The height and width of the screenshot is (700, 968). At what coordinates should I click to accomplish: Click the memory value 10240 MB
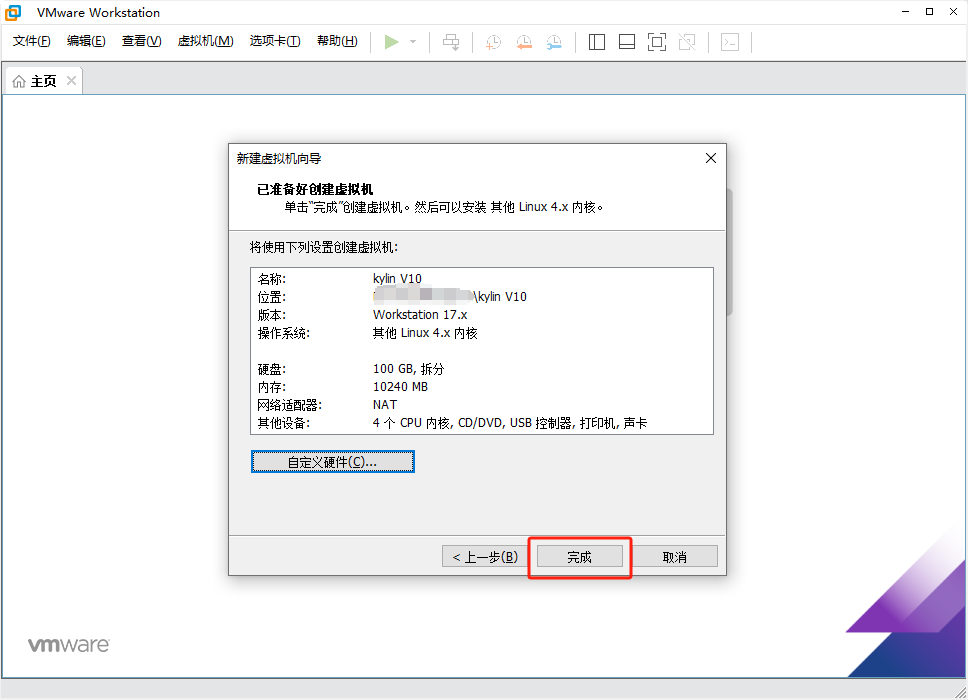tap(400, 387)
